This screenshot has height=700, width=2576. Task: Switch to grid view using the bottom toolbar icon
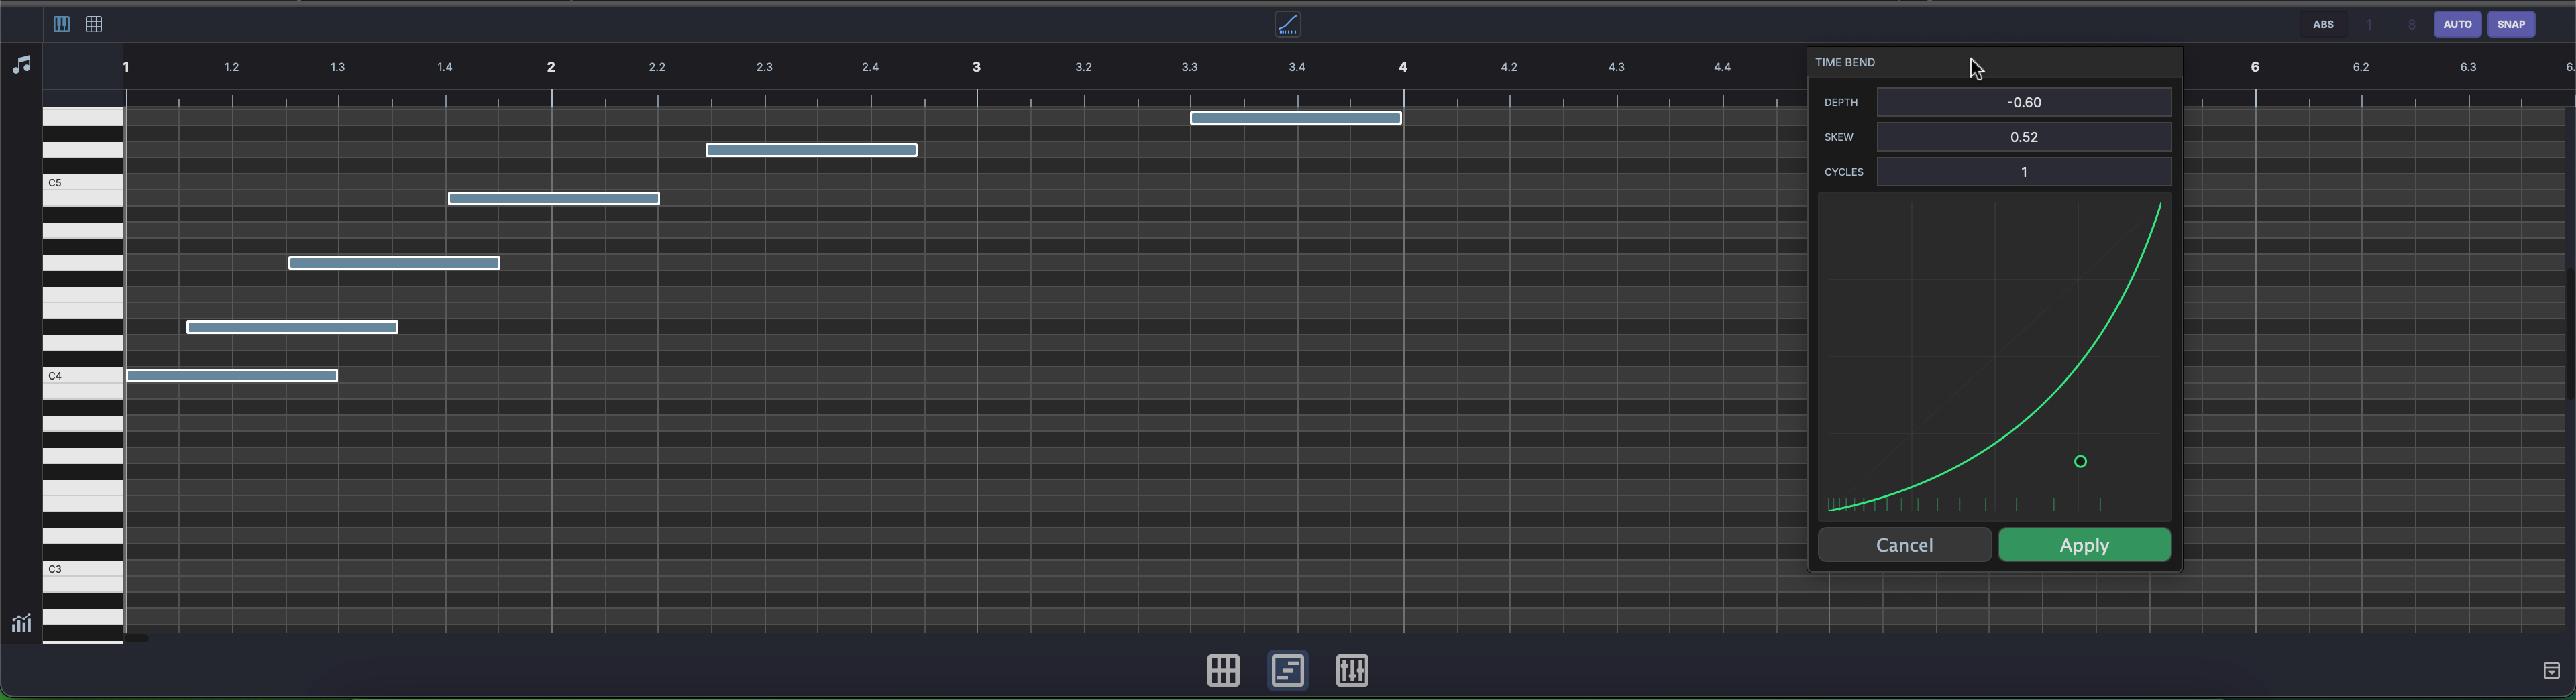pos(1222,670)
